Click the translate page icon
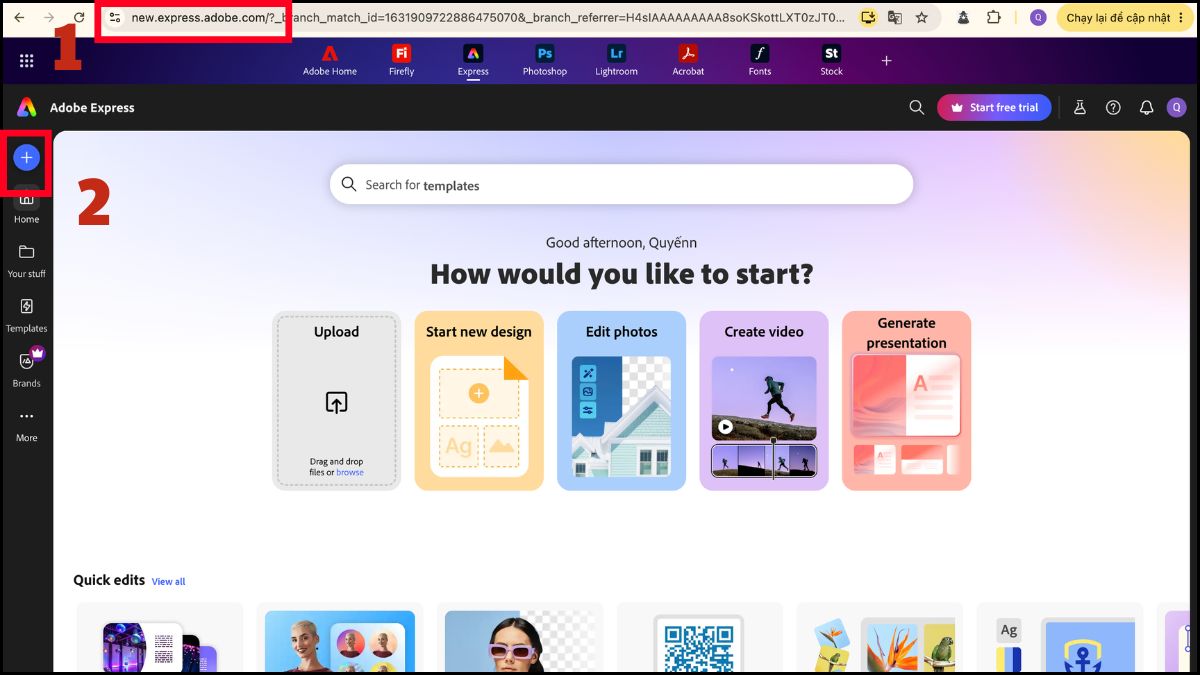The image size is (1200, 675). coord(895,18)
